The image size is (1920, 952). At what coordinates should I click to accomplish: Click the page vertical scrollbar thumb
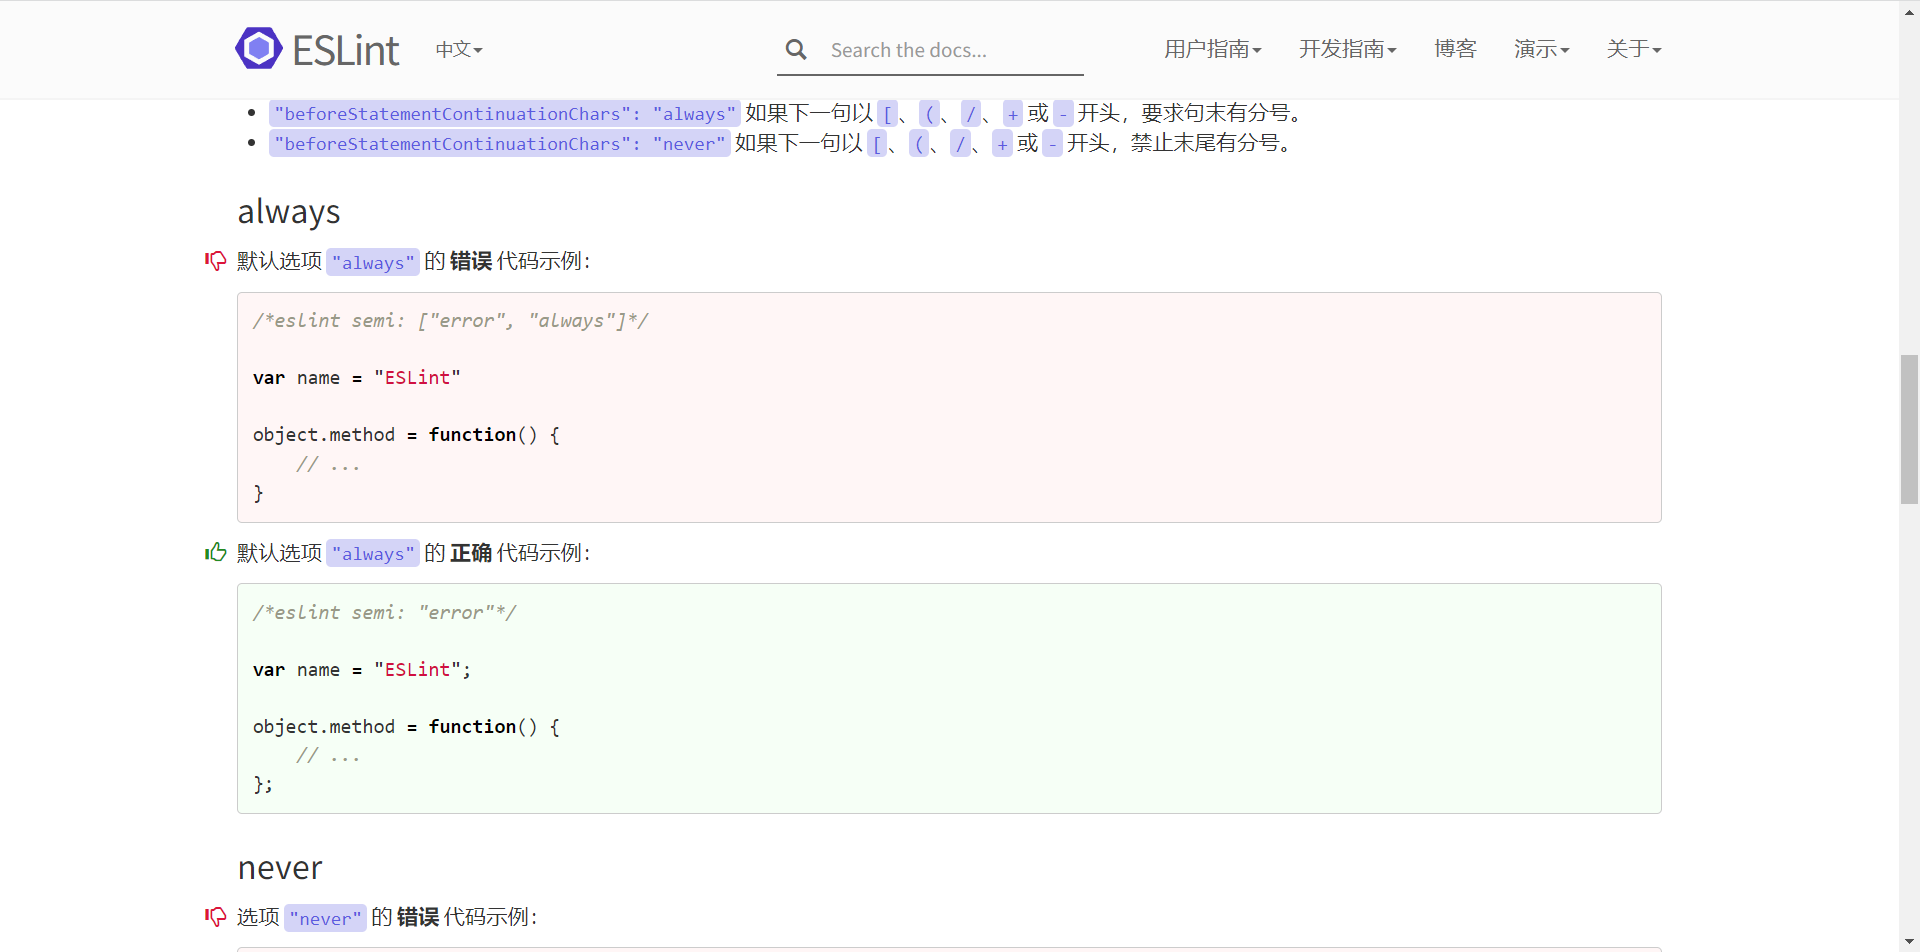pyautogui.click(x=1910, y=429)
